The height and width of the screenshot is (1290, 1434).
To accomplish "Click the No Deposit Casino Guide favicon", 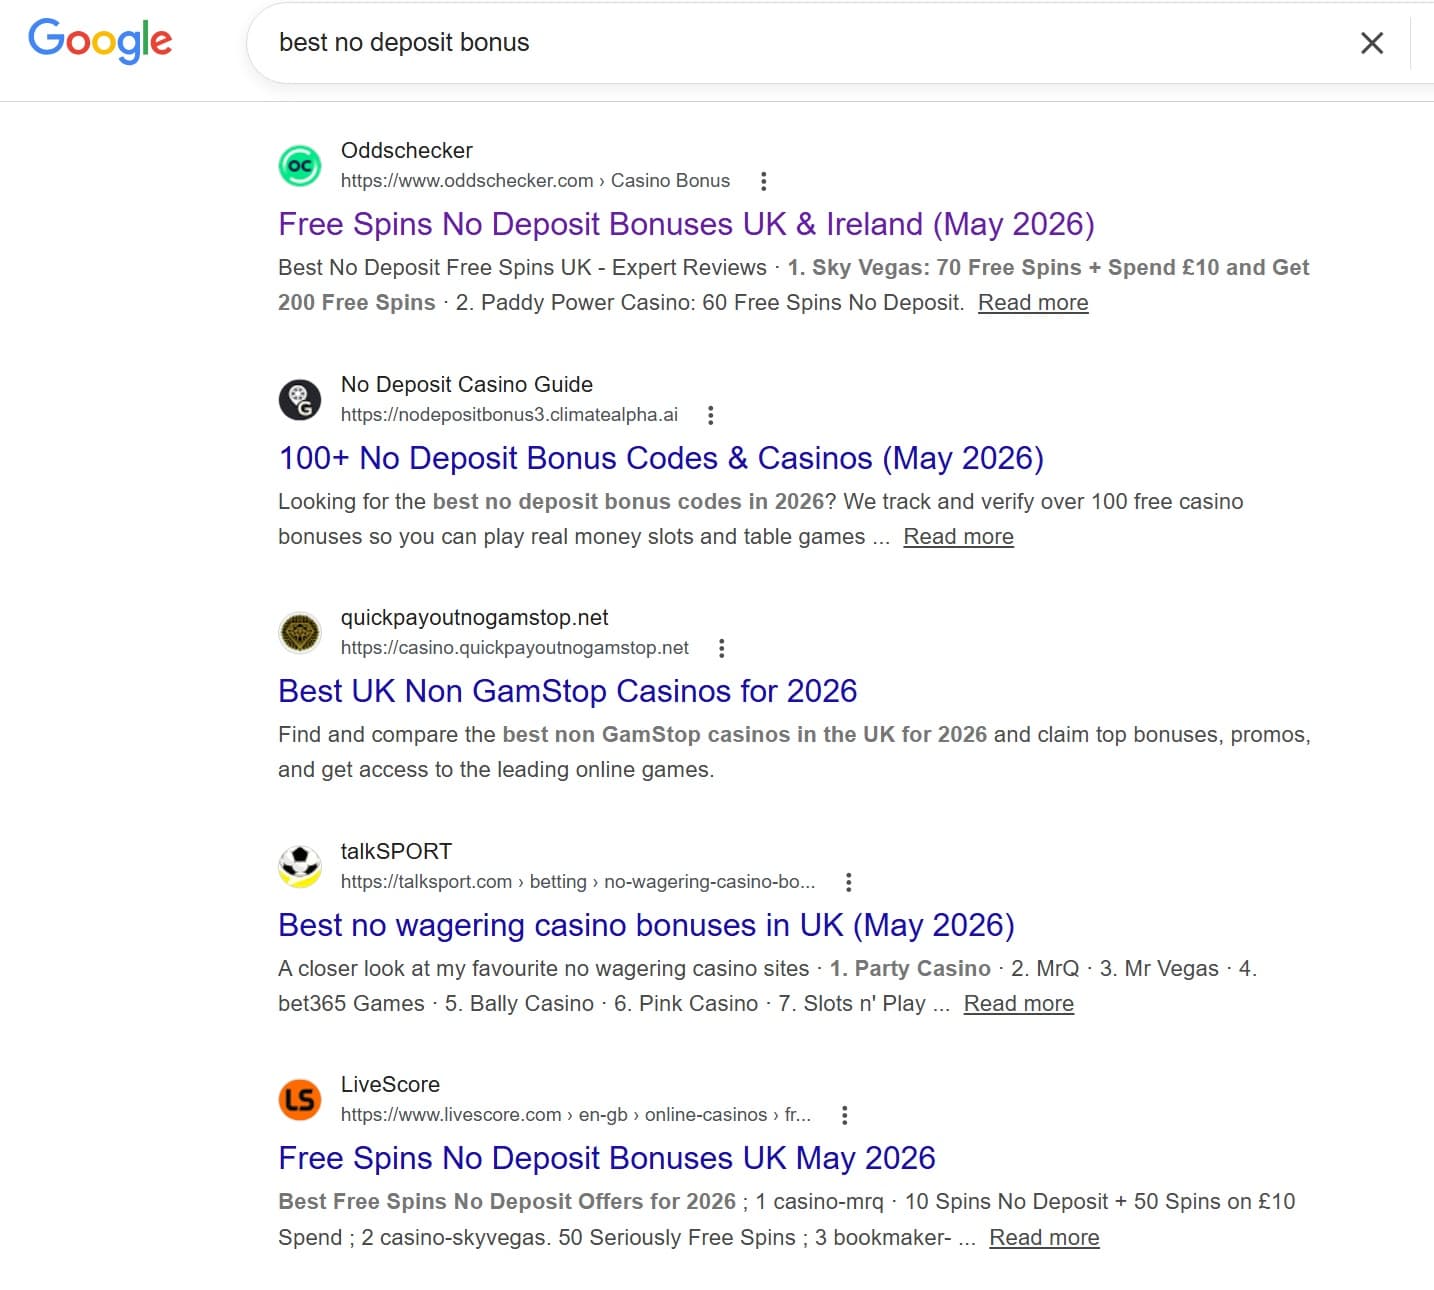I will tap(300, 400).
